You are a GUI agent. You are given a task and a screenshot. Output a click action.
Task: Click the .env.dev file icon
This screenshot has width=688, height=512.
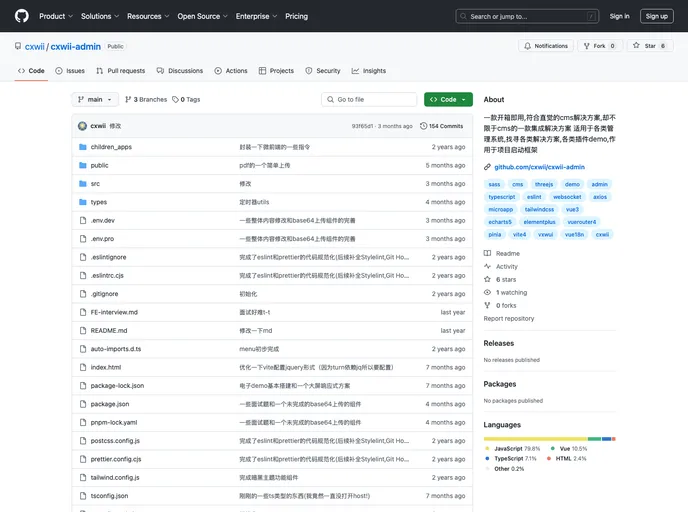pos(82,221)
